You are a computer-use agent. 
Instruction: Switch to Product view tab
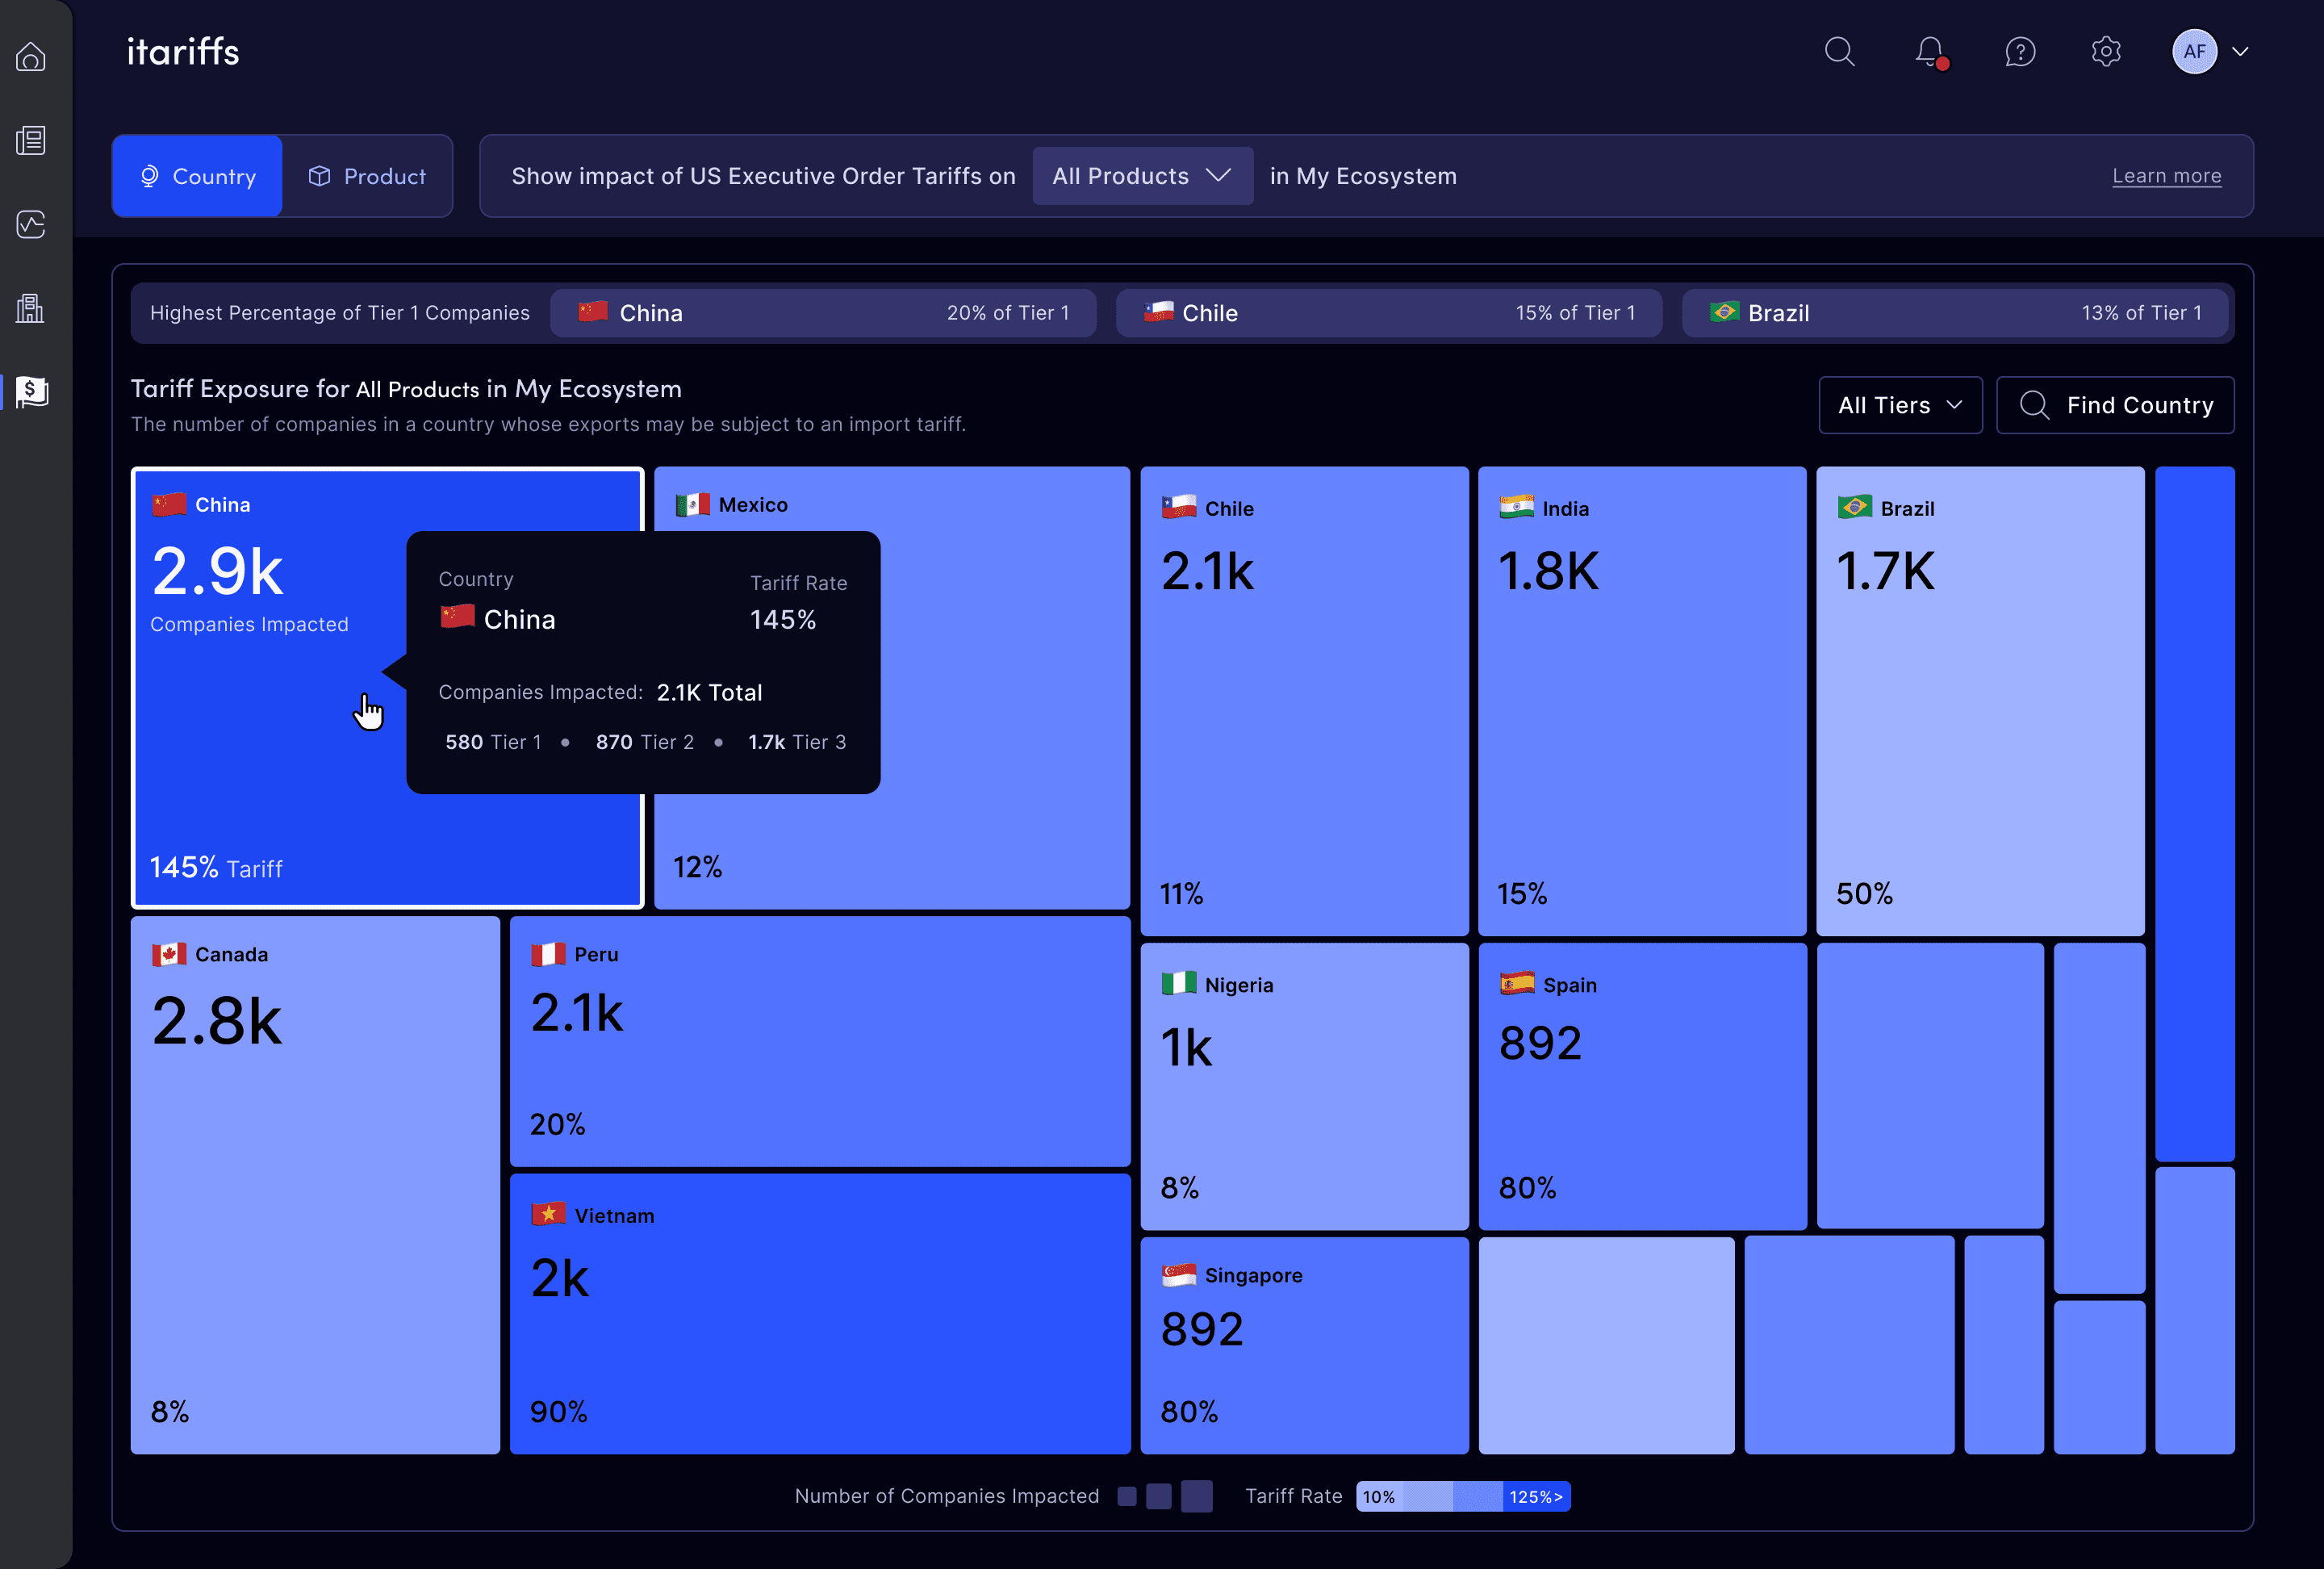[367, 176]
